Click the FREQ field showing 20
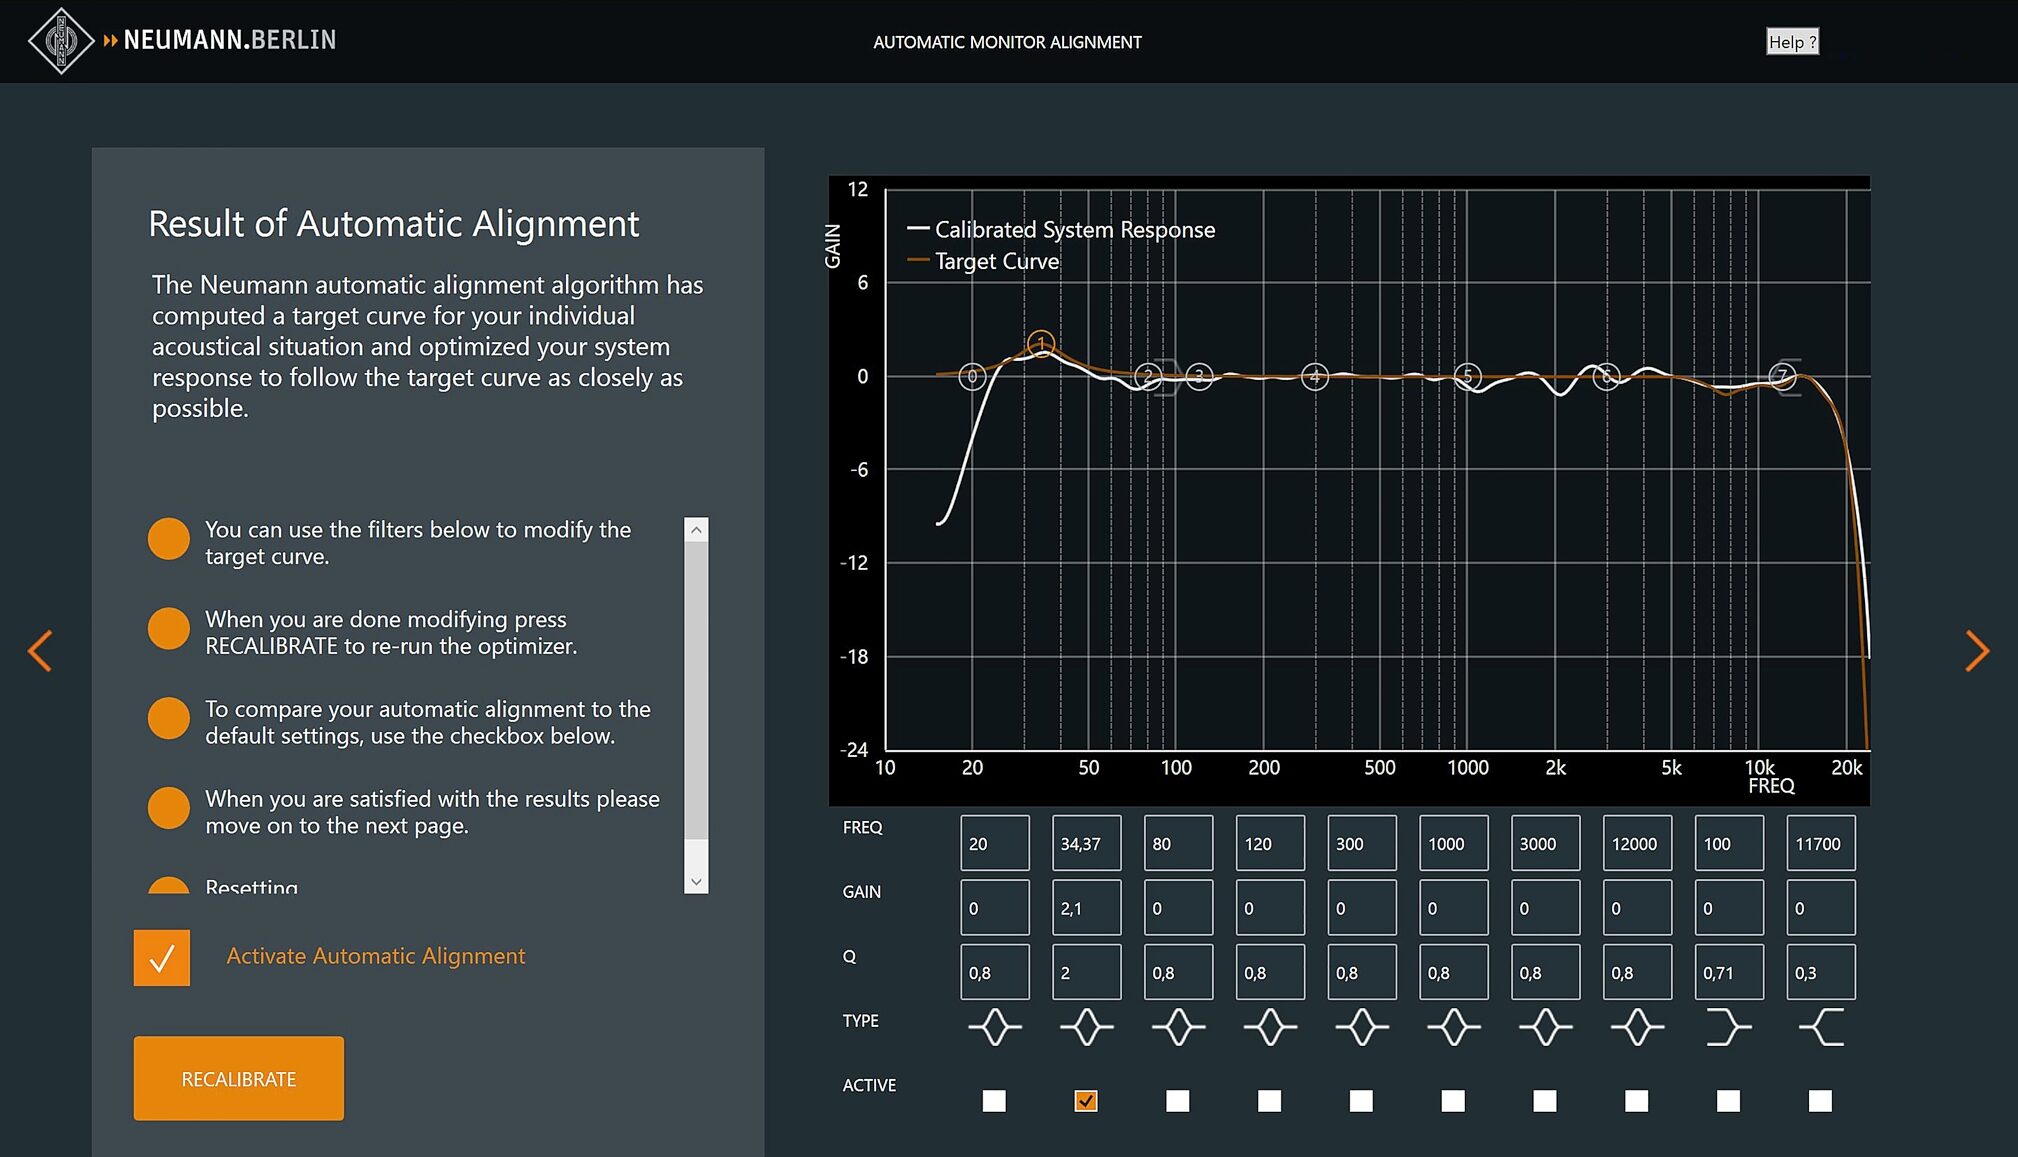The height and width of the screenshot is (1157, 2018). (995, 843)
